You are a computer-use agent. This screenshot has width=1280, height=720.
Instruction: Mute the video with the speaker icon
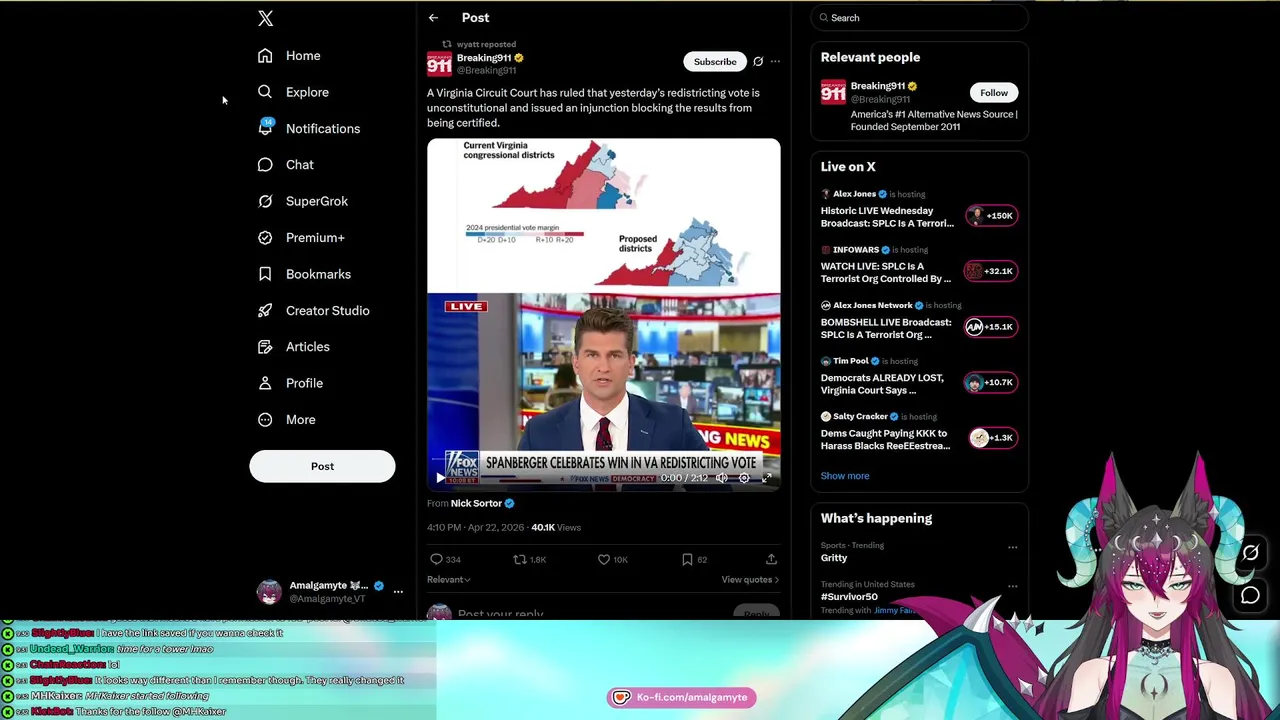[x=722, y=478]
